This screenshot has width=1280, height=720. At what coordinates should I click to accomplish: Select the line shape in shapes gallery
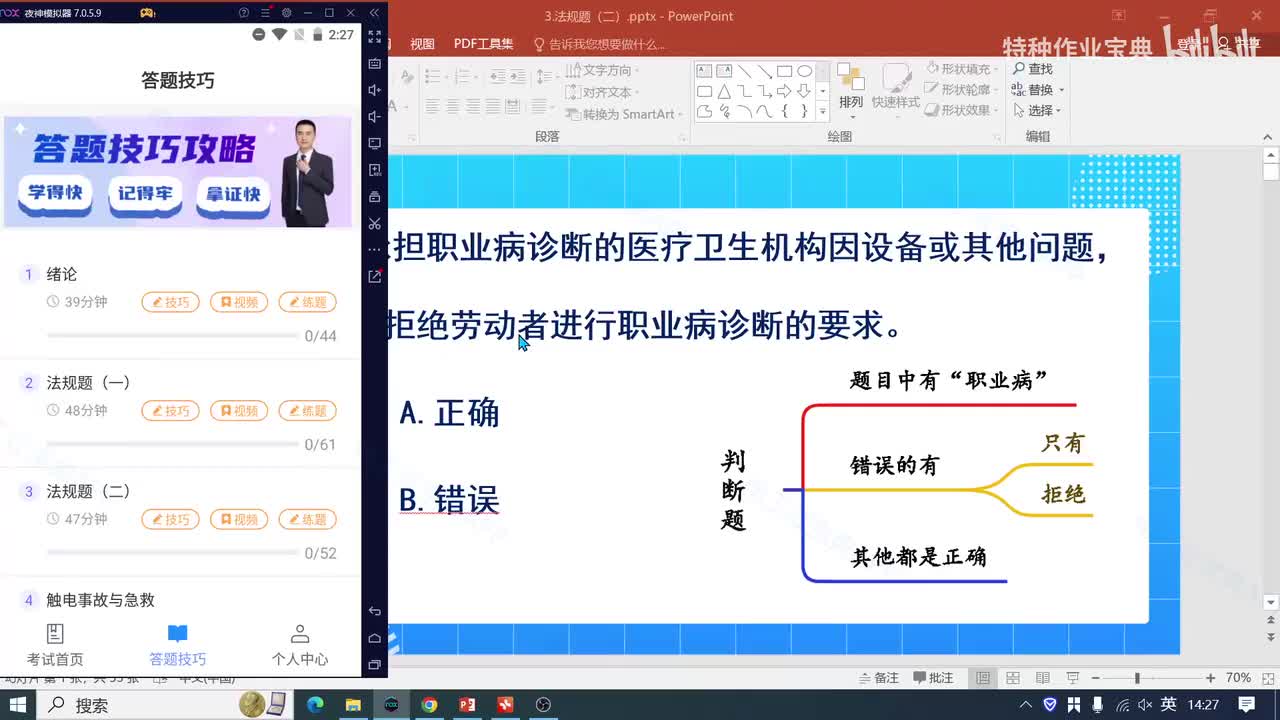[744, 71]
